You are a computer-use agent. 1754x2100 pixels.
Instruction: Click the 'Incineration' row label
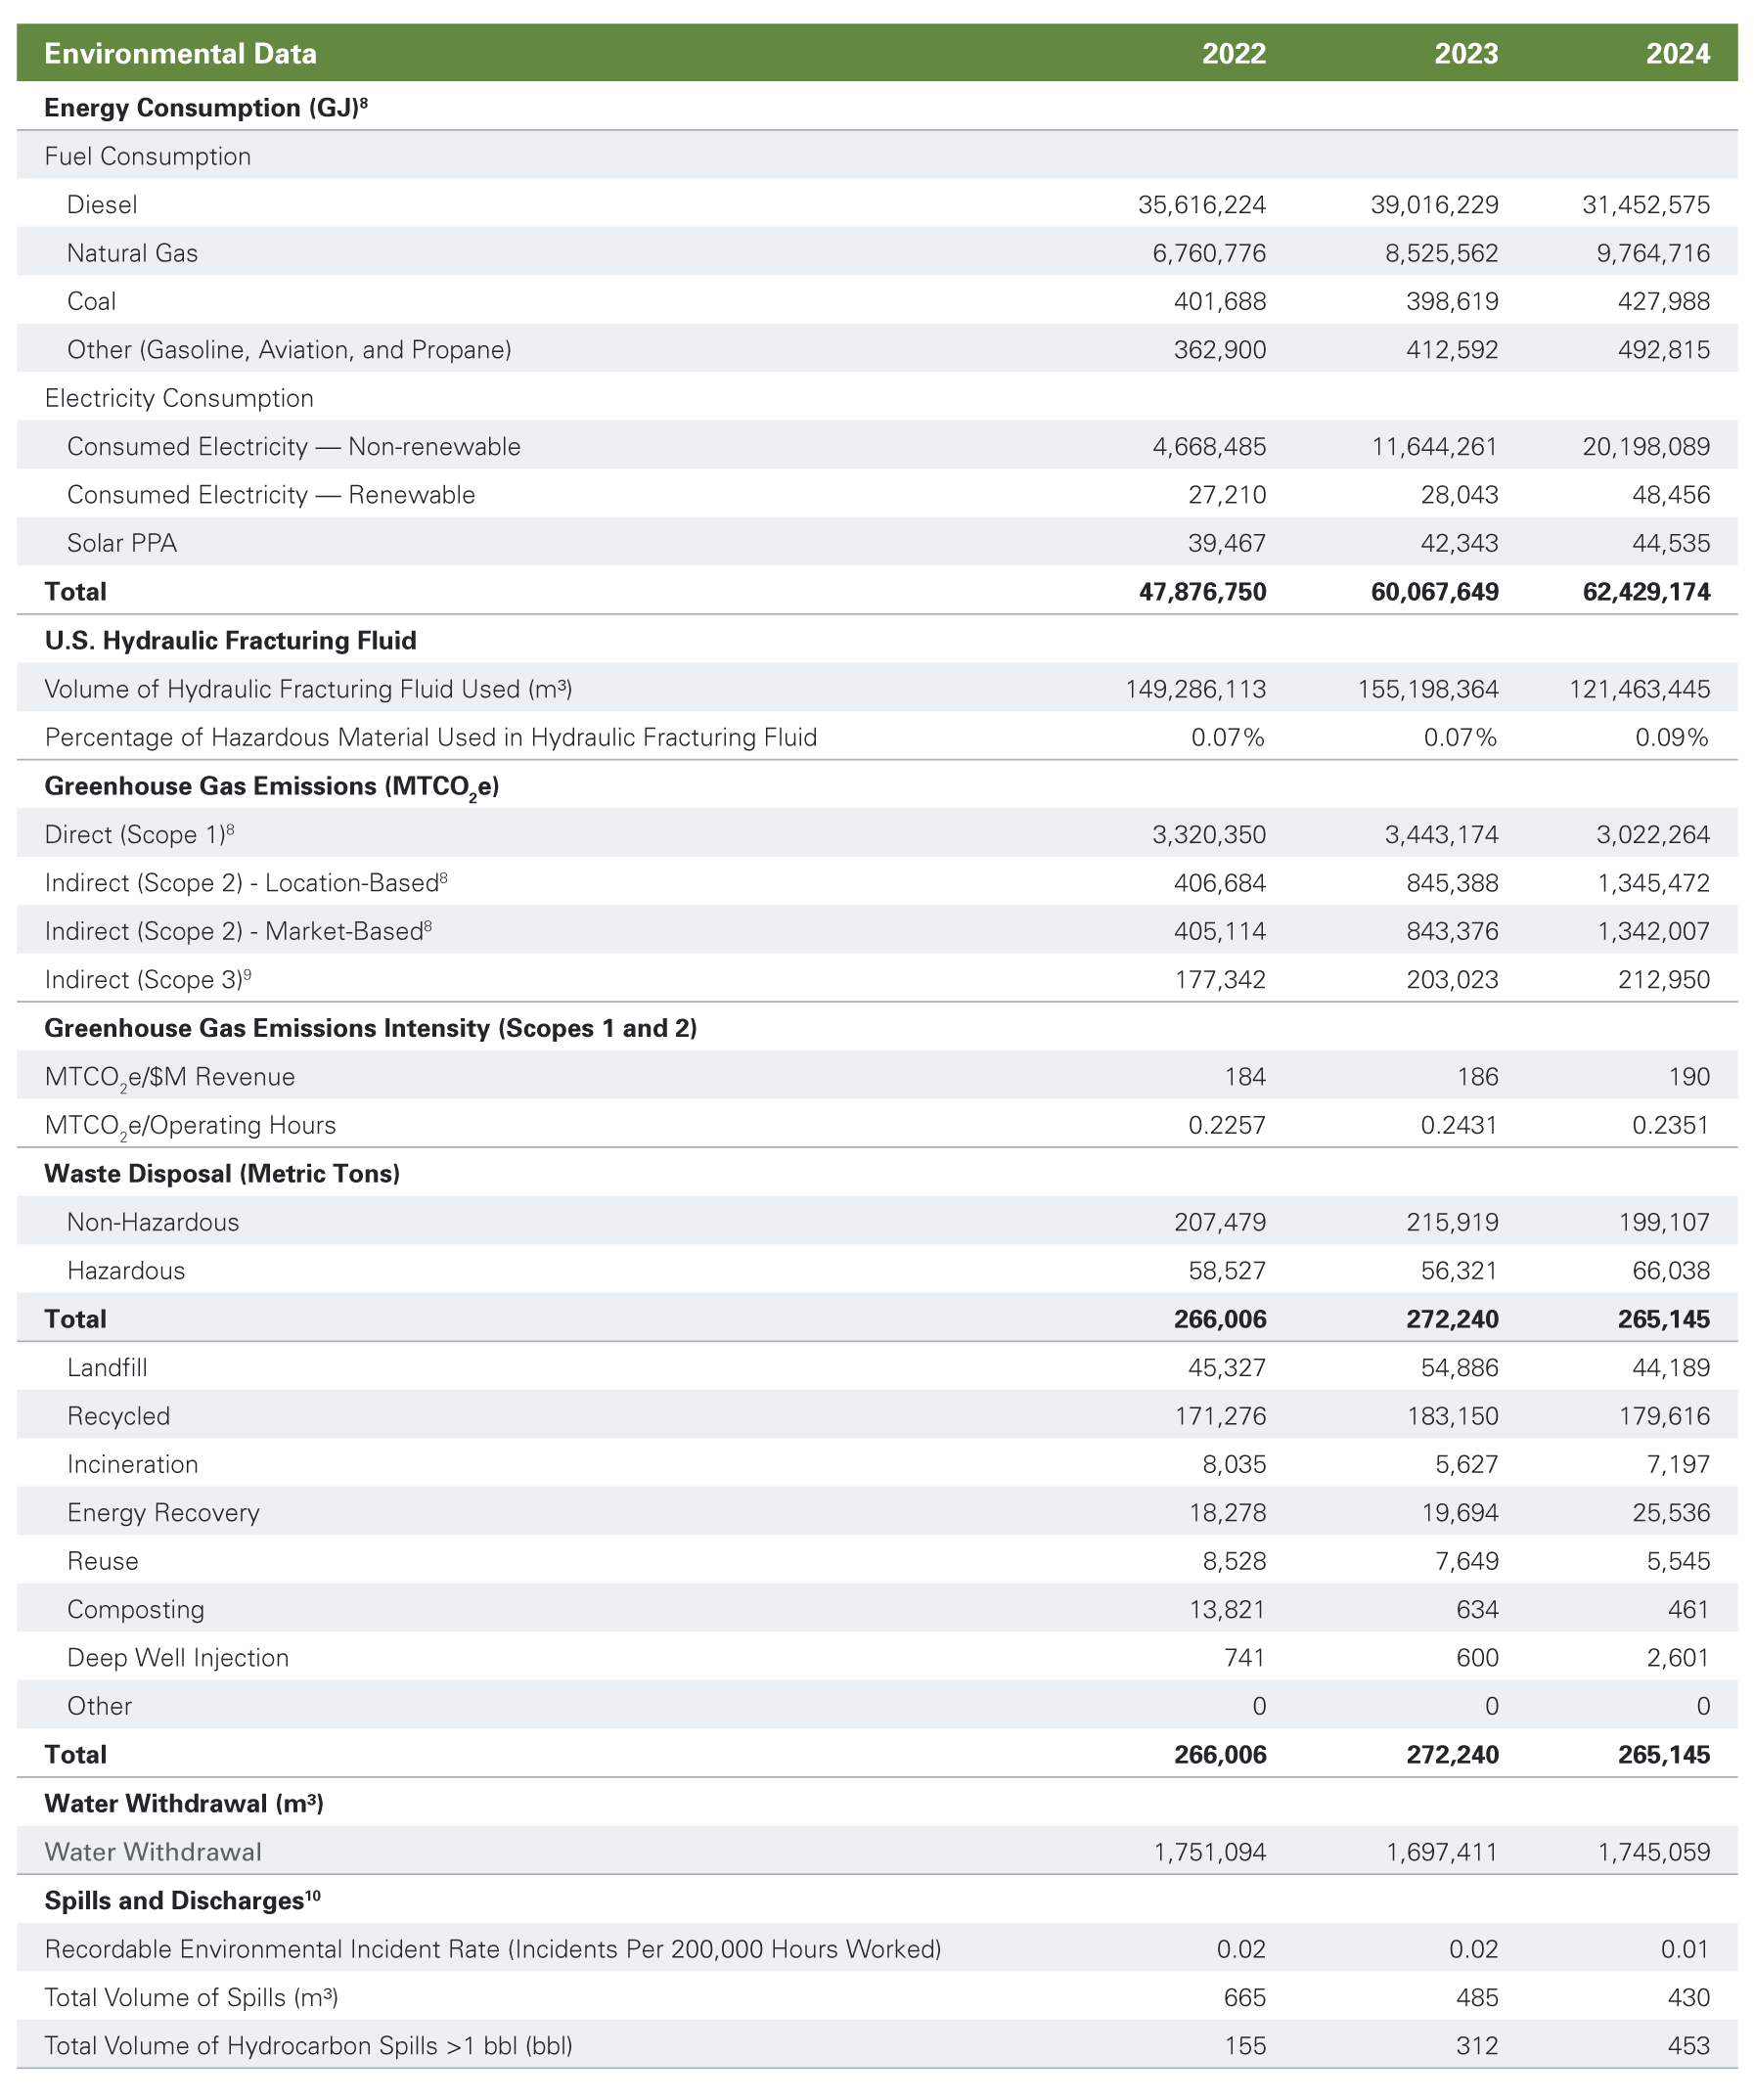click(133, 1464)
